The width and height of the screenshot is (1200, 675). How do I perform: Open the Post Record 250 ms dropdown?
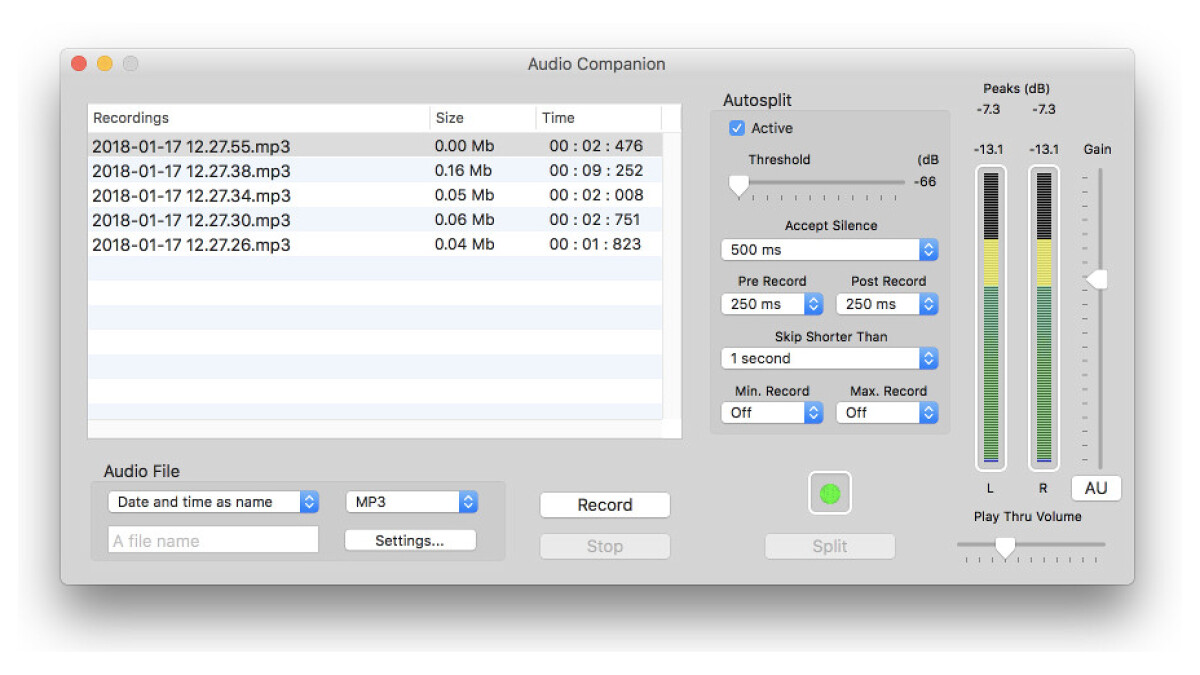pos(887,304)
